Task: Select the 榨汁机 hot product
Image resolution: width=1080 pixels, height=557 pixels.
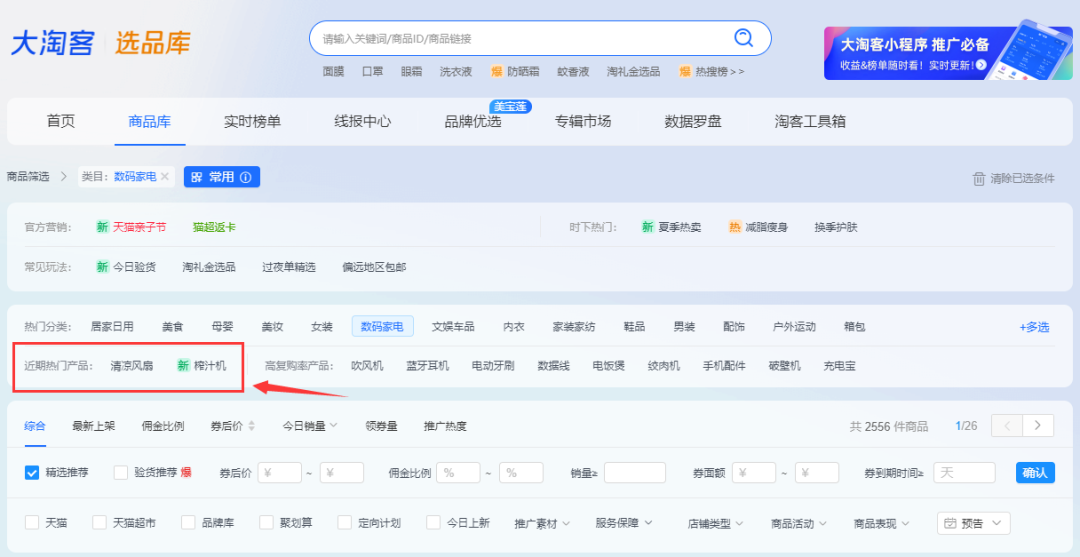Action: point(209,366)
